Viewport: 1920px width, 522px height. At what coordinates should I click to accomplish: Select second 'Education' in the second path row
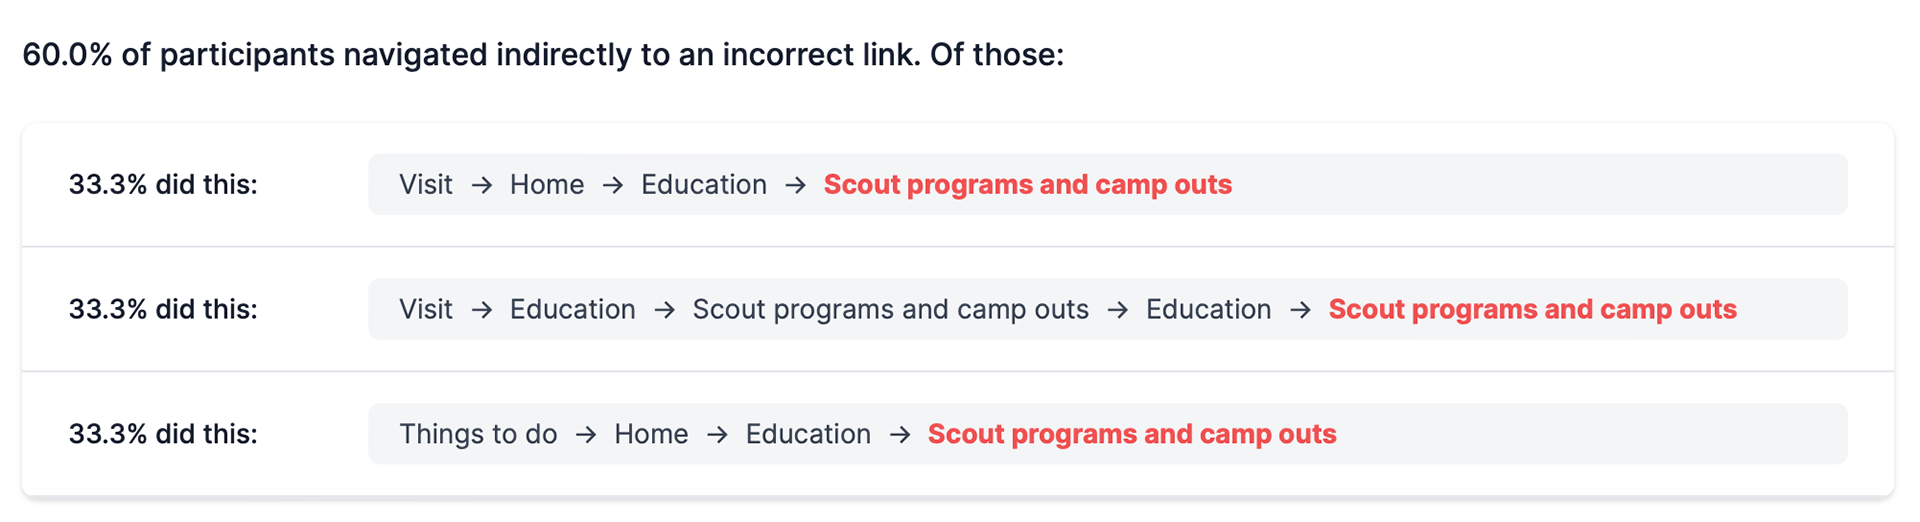click(x=1208, y=310)
